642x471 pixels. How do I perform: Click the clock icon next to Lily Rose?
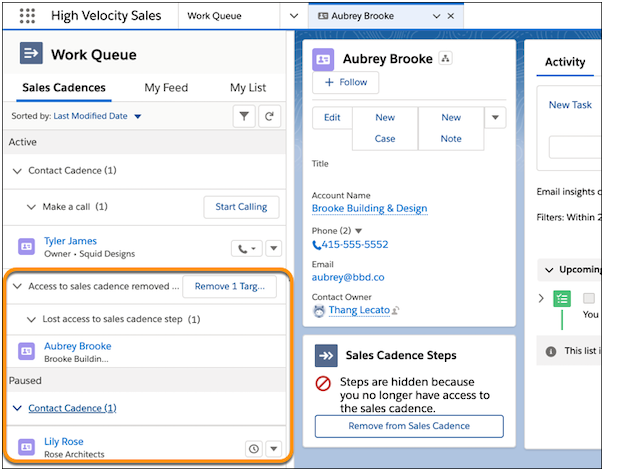click(254, 448)
